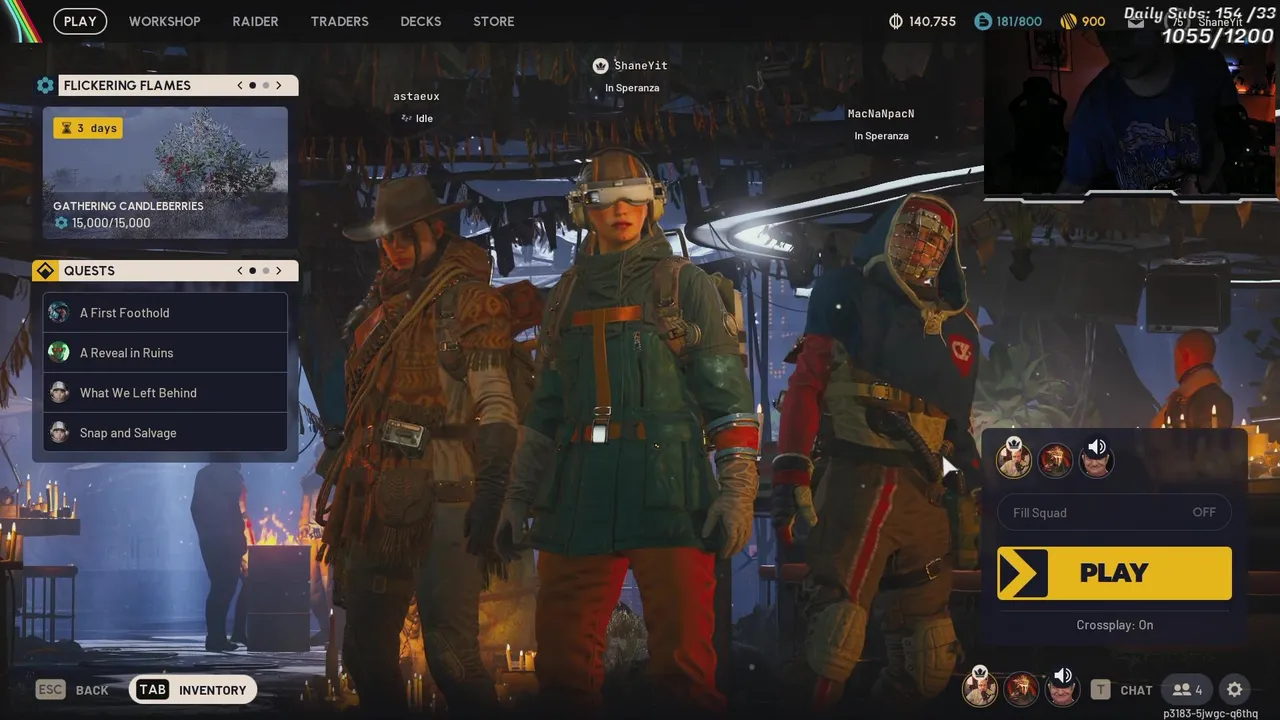Click the yellow striped currency icon beside 900
Viewport: 1280px width, 720px height.
1068,21
